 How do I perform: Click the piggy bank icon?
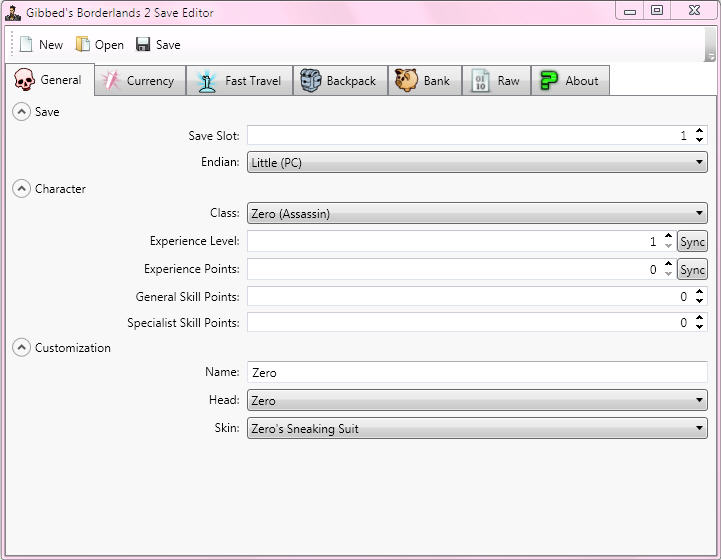click(406, 80)
